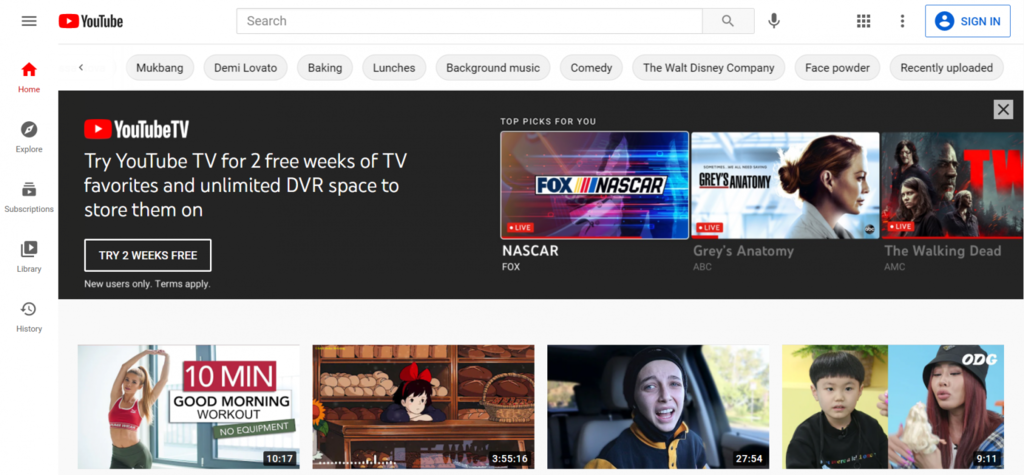This screenshot has width=1024, height=475.
Task: Open History in the sidebar
Action: click(x=29, y=316)
